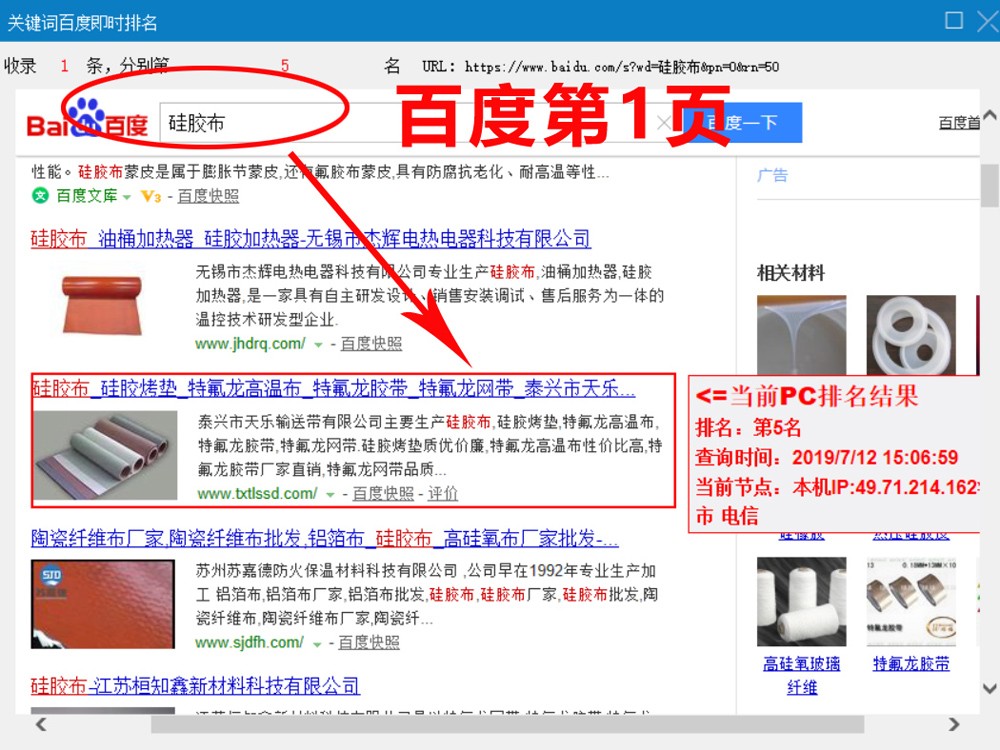Click the Baidu logo
The height and width of the screenshot is (750, 1000).
click(87, 119)
